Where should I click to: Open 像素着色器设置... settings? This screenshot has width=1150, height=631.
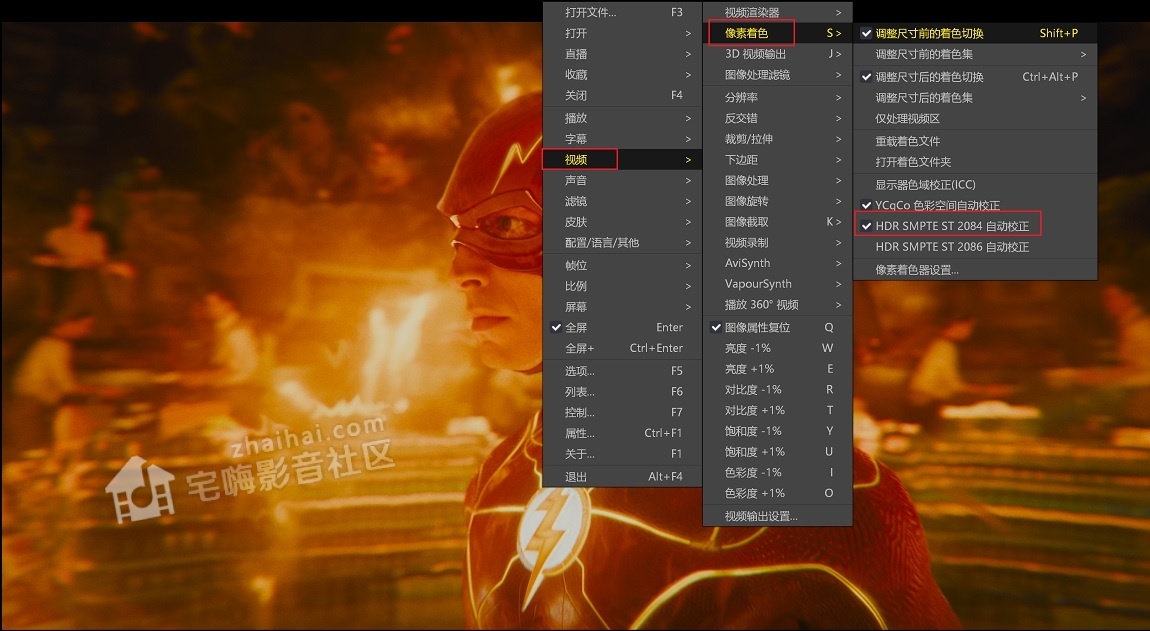tap(975, 269)
